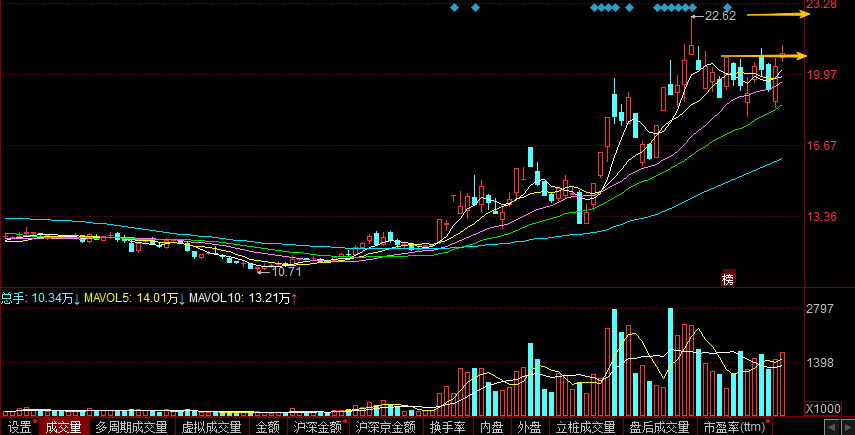The height and width of the screenshot is (435, 855).
Task: Click the 16.67 price axis label
Action: point(821,146)
